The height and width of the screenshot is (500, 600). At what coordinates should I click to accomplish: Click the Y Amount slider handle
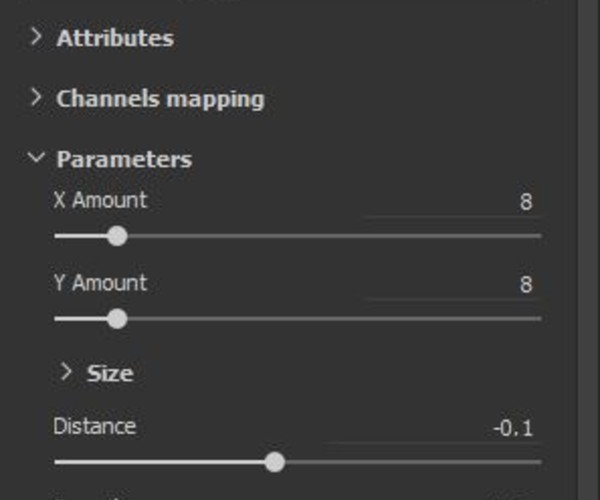pyautogui.click(x=117, y=319)
